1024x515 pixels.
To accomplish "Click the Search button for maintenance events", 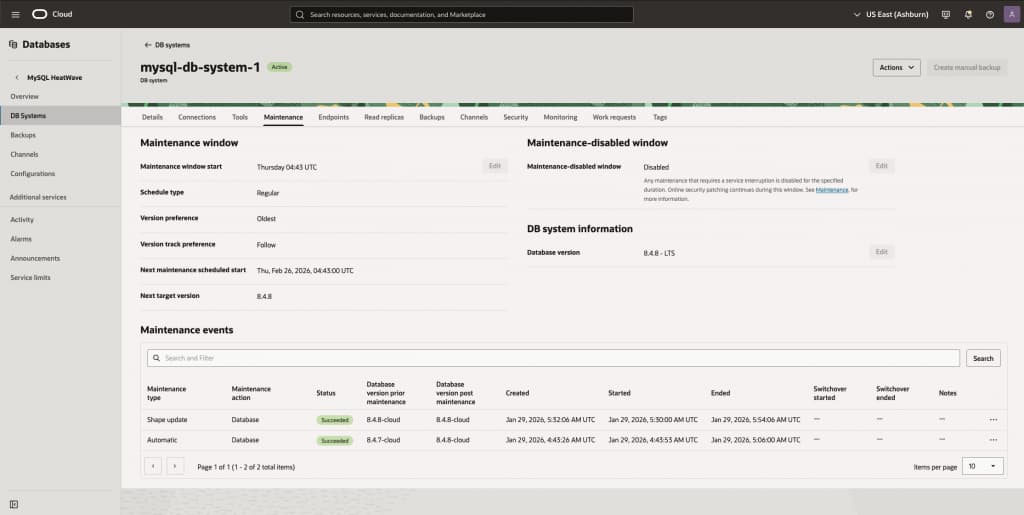I will [x=984, y=358].
